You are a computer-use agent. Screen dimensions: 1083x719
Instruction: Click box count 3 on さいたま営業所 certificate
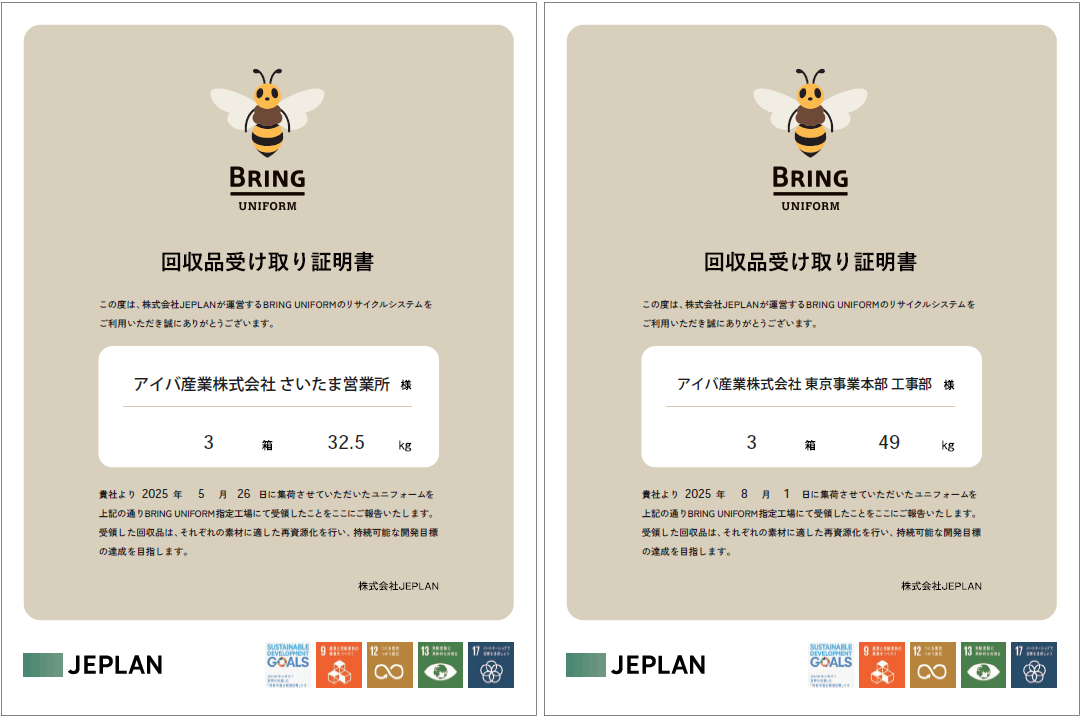coord(209,442)
